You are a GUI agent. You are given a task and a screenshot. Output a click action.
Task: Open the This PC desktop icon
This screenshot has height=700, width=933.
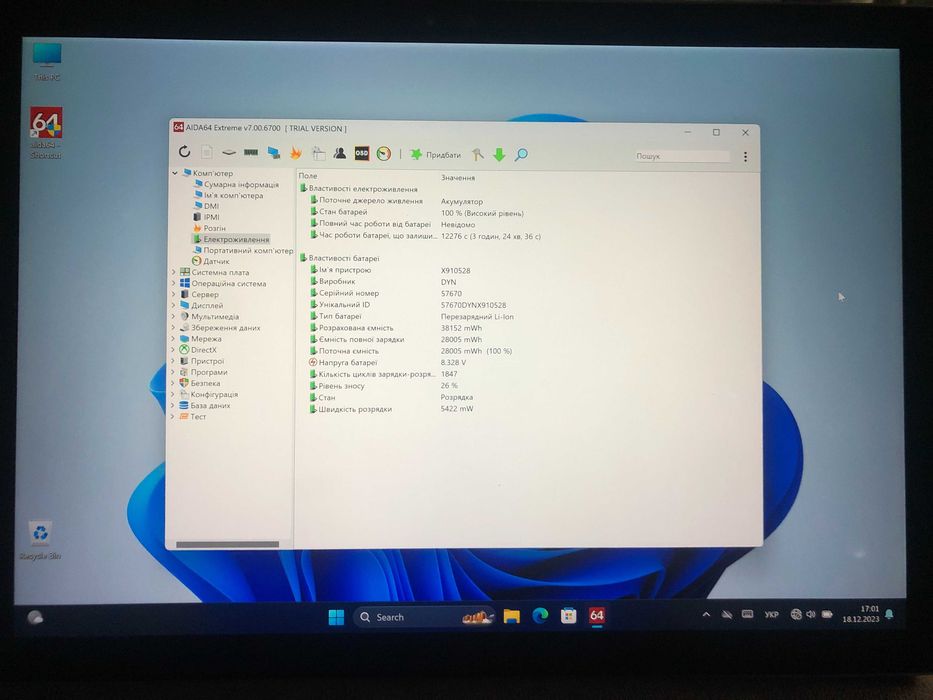(x=47, y=61)
